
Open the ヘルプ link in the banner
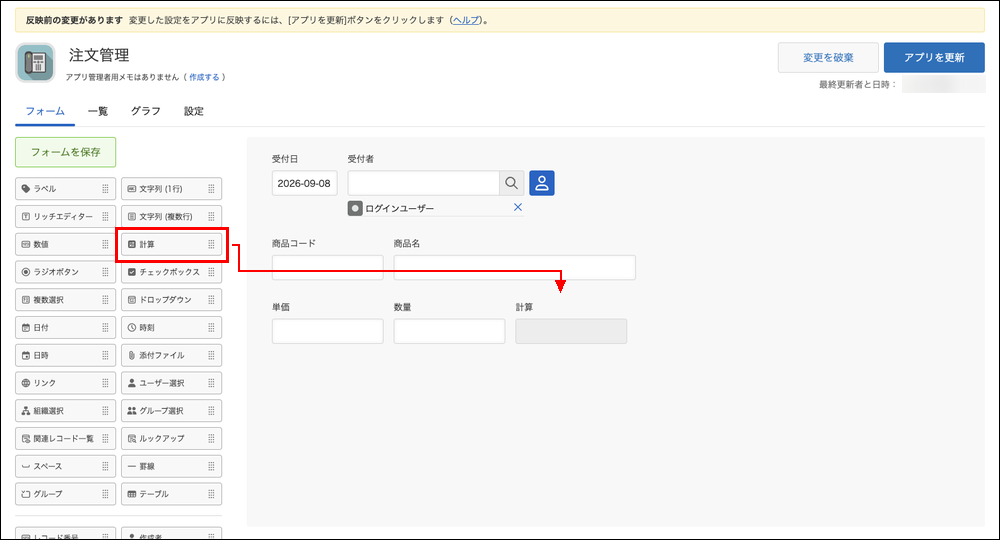tap(466, 20)
